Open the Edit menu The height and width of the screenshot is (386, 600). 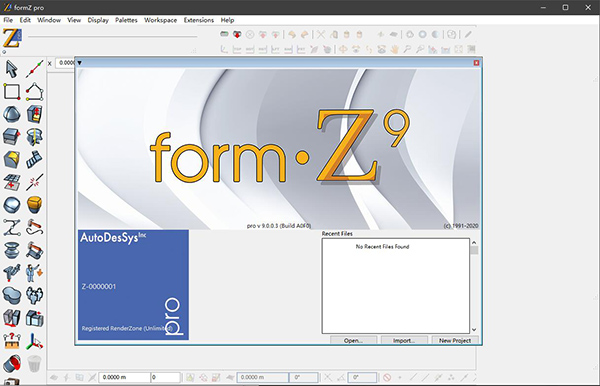(25, 20)
